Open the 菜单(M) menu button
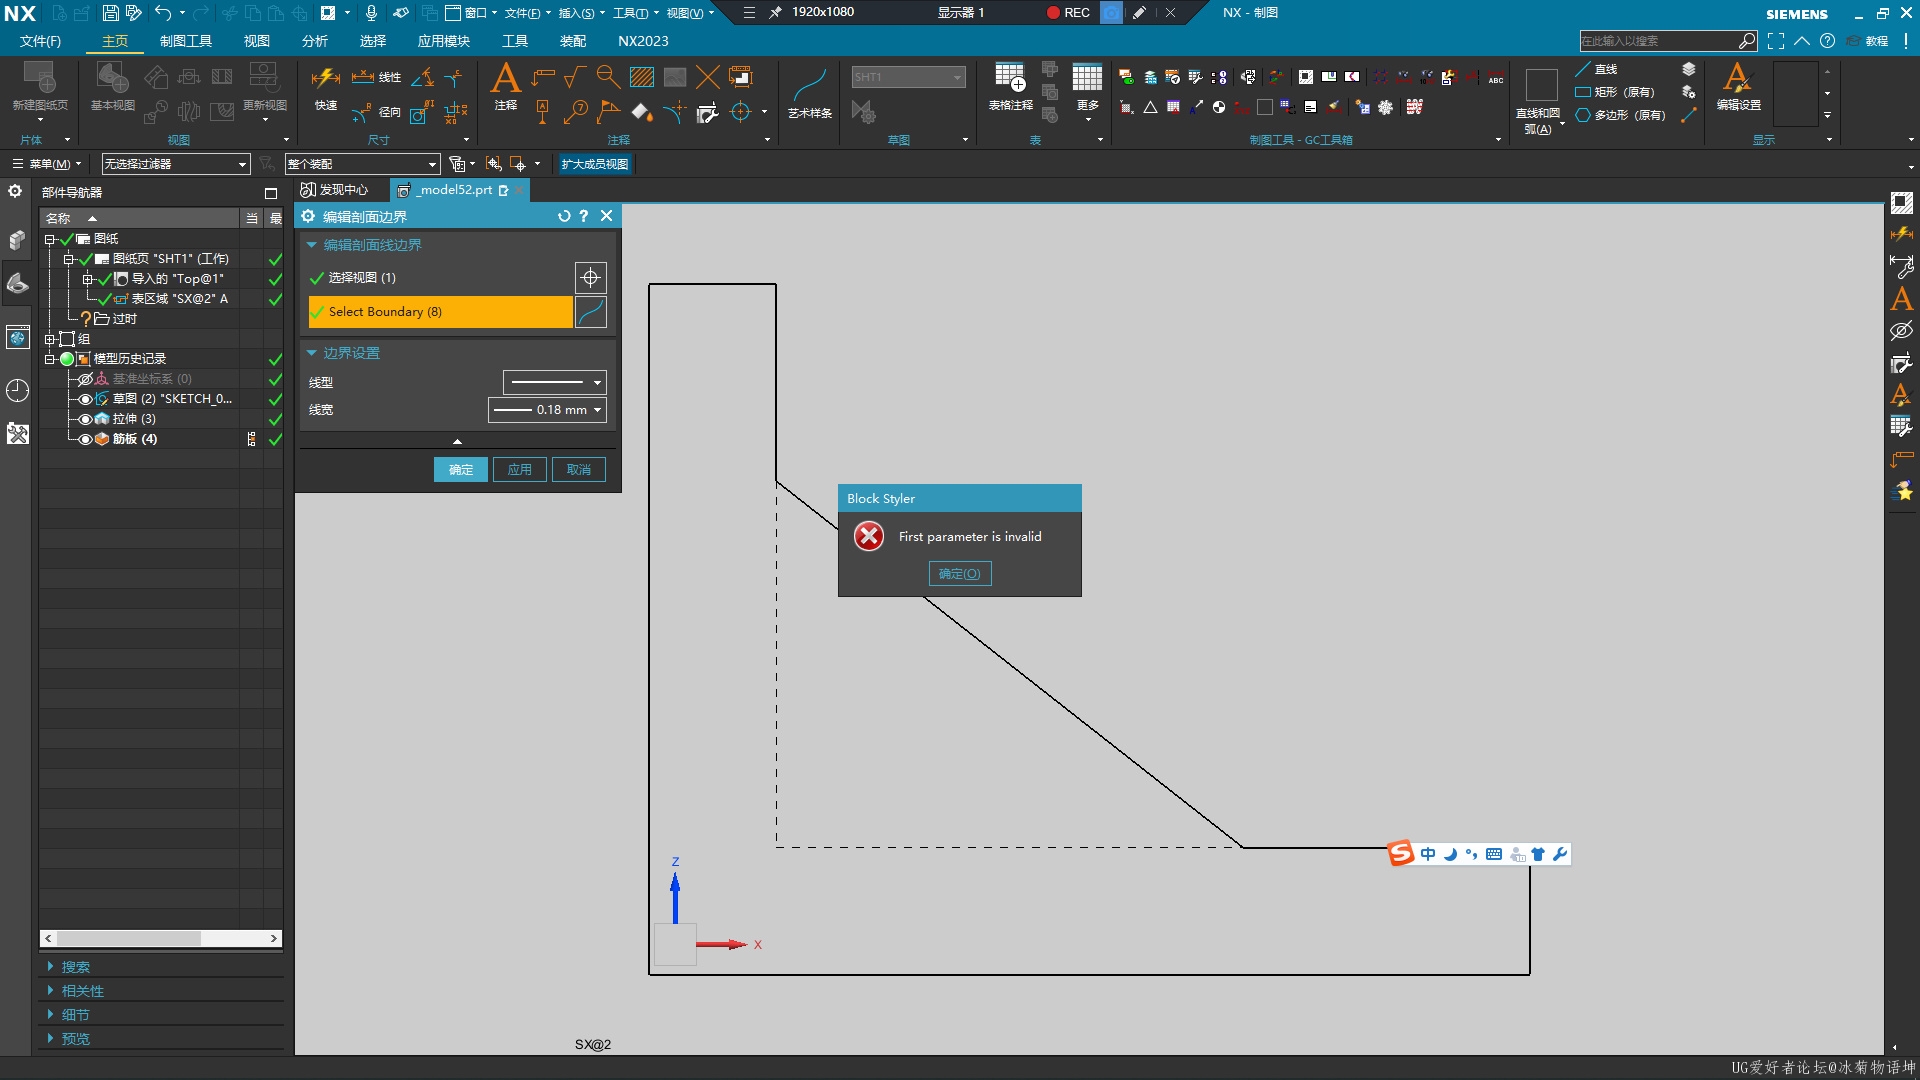This screenshot has width=1920, height=1080. (x=47, y=164)
